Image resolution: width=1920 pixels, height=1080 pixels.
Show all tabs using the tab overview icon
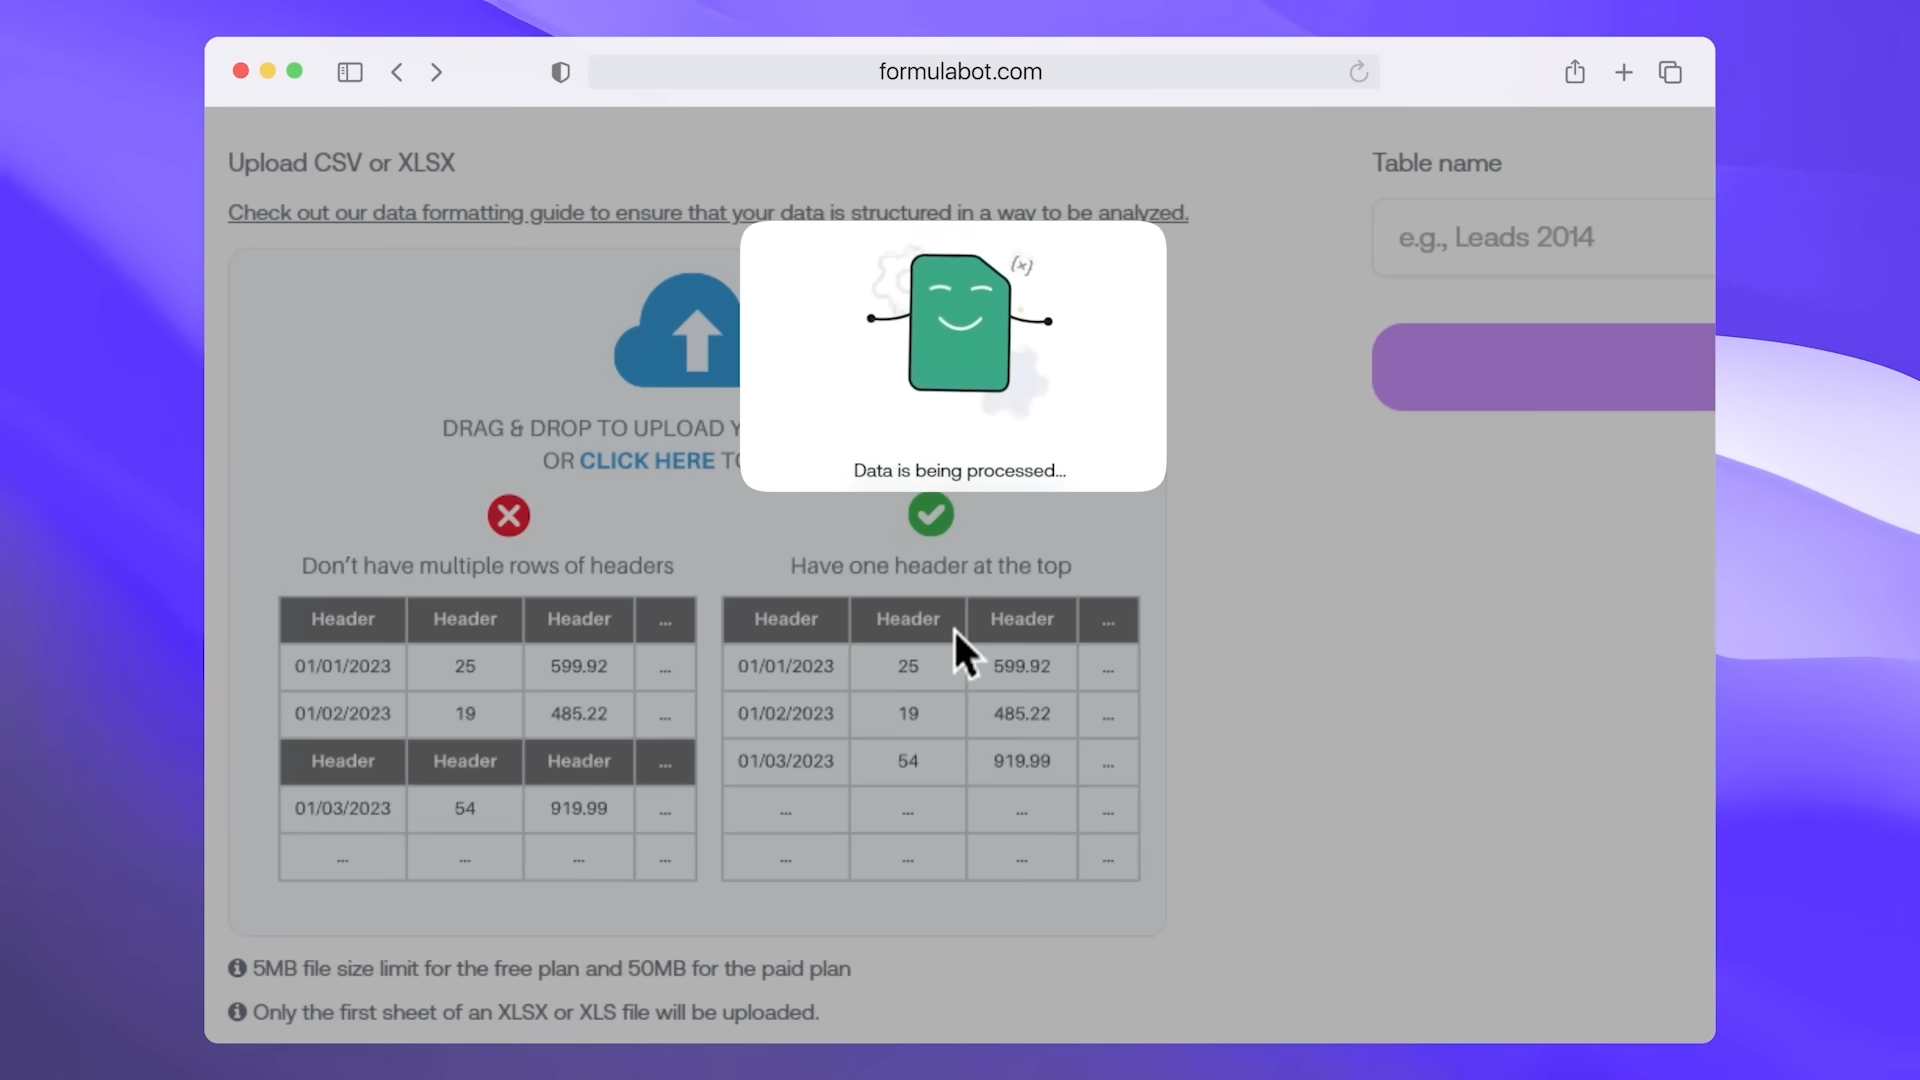click(1670, 71)
